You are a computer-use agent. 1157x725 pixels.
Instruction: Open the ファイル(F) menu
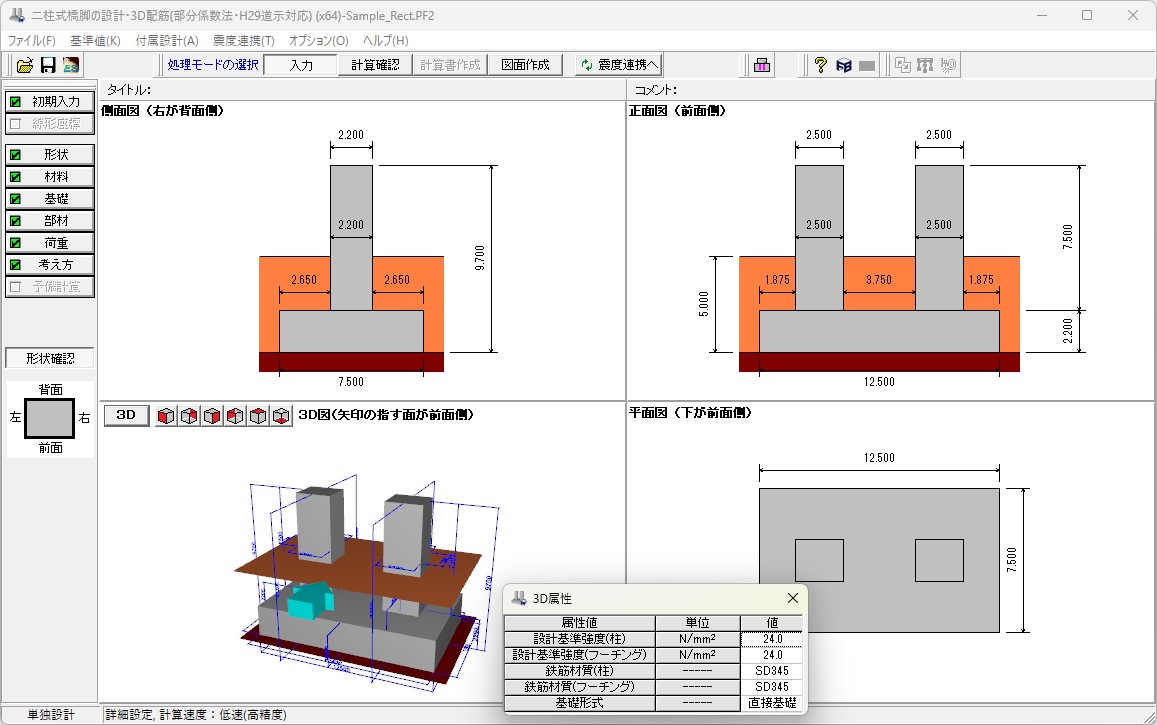click(x=32, y=41)
